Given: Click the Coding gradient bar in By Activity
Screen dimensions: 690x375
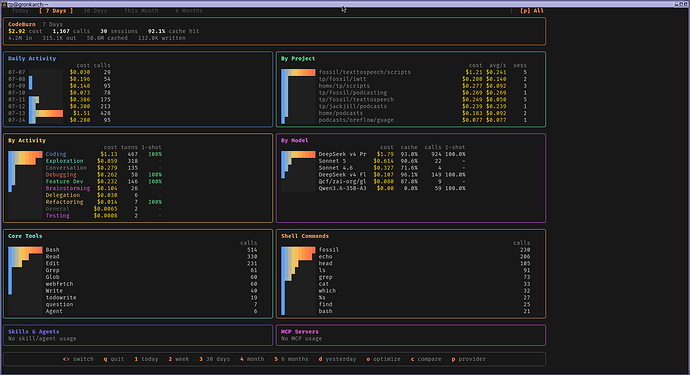Looking at the screenshot, I should [x=25, y=154].
